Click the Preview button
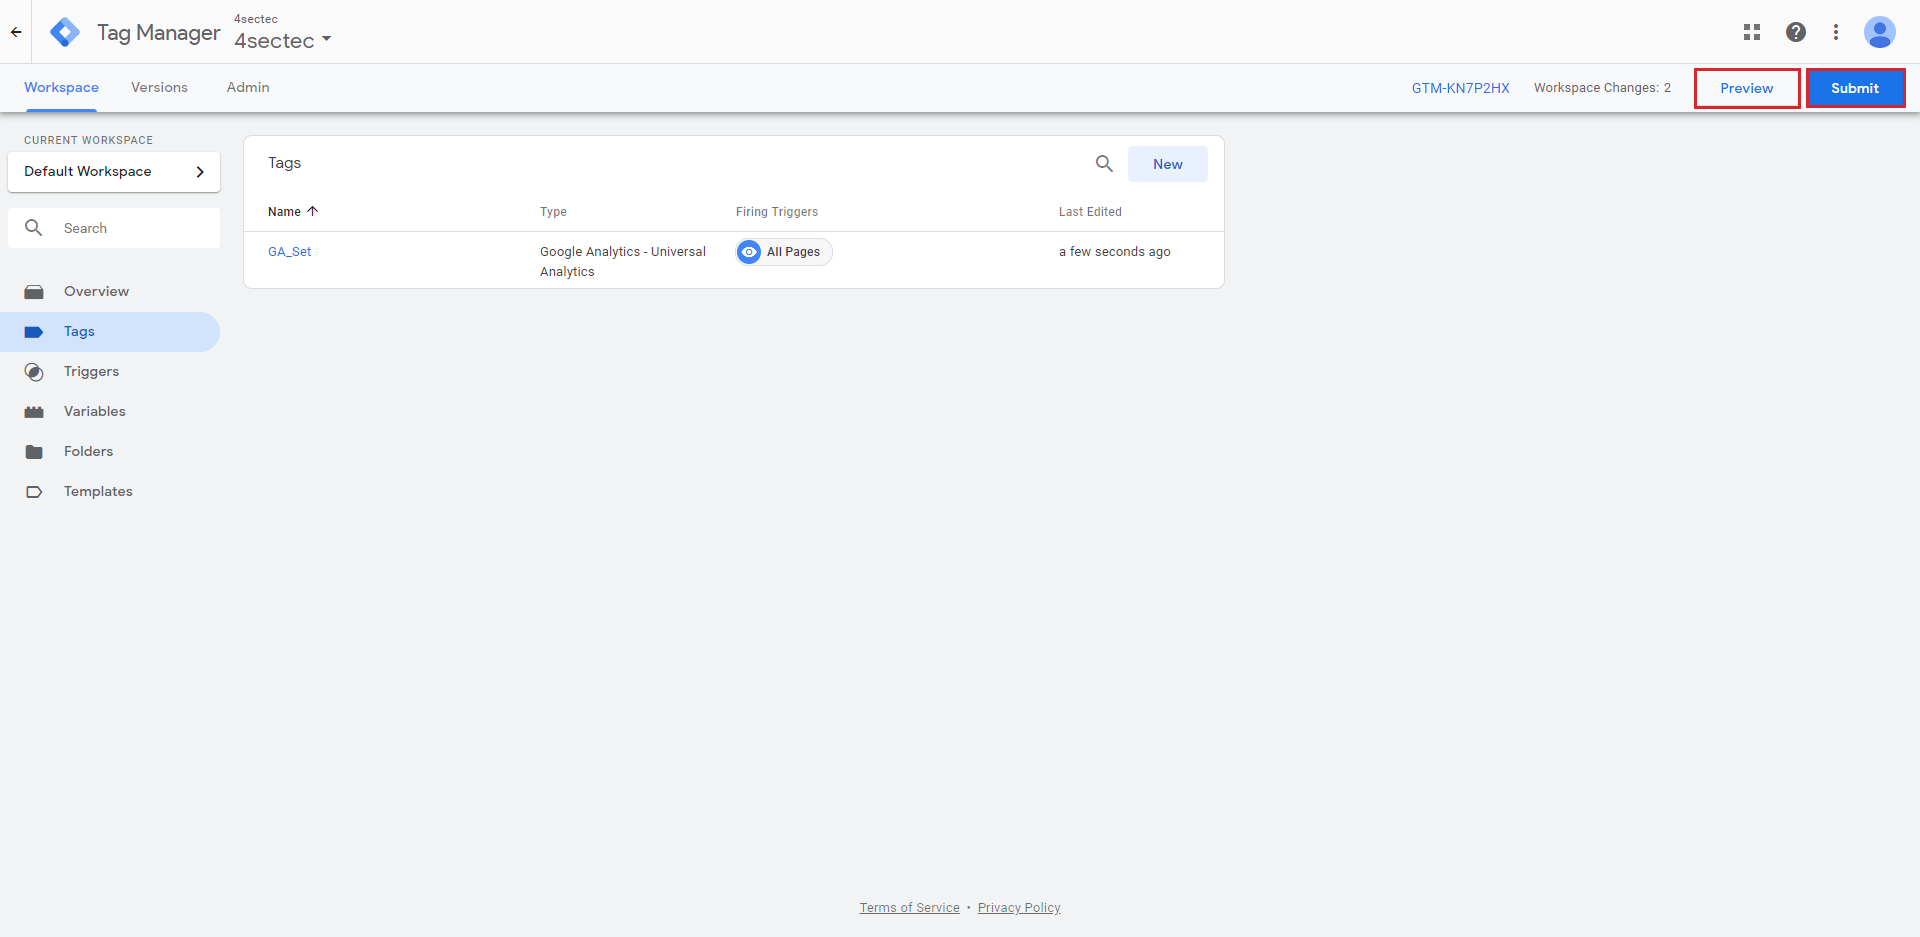Viewport: 1920px width, 937px height. (1747, 88)
